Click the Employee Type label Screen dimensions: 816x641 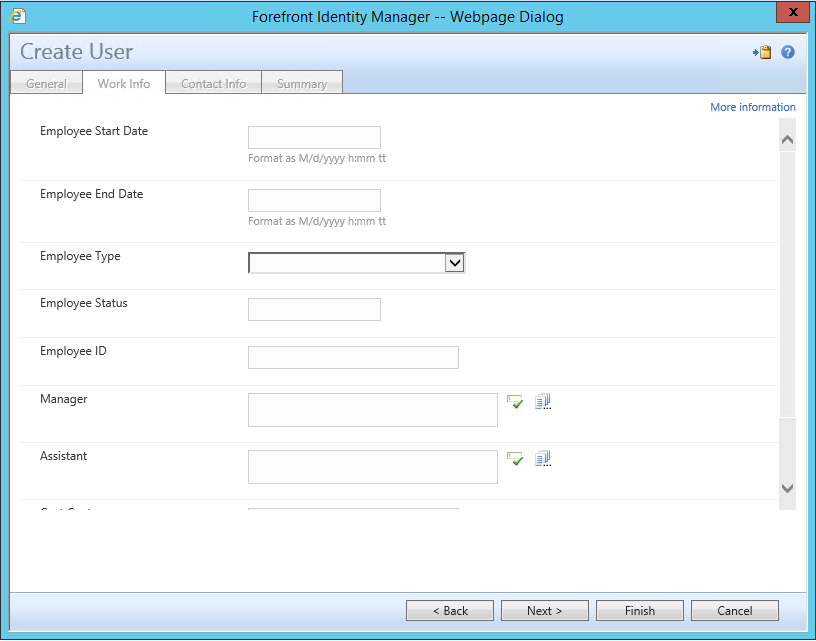tap(80, 256)
